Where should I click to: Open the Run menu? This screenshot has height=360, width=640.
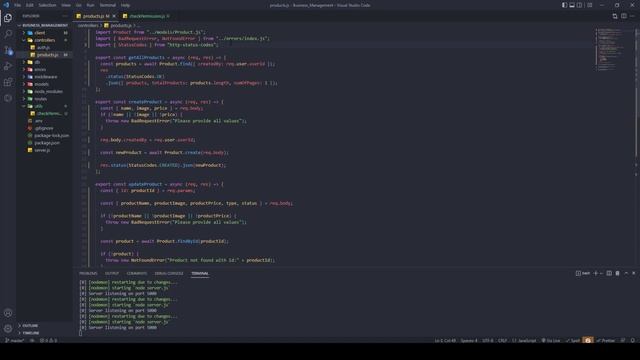coord(90,5)
